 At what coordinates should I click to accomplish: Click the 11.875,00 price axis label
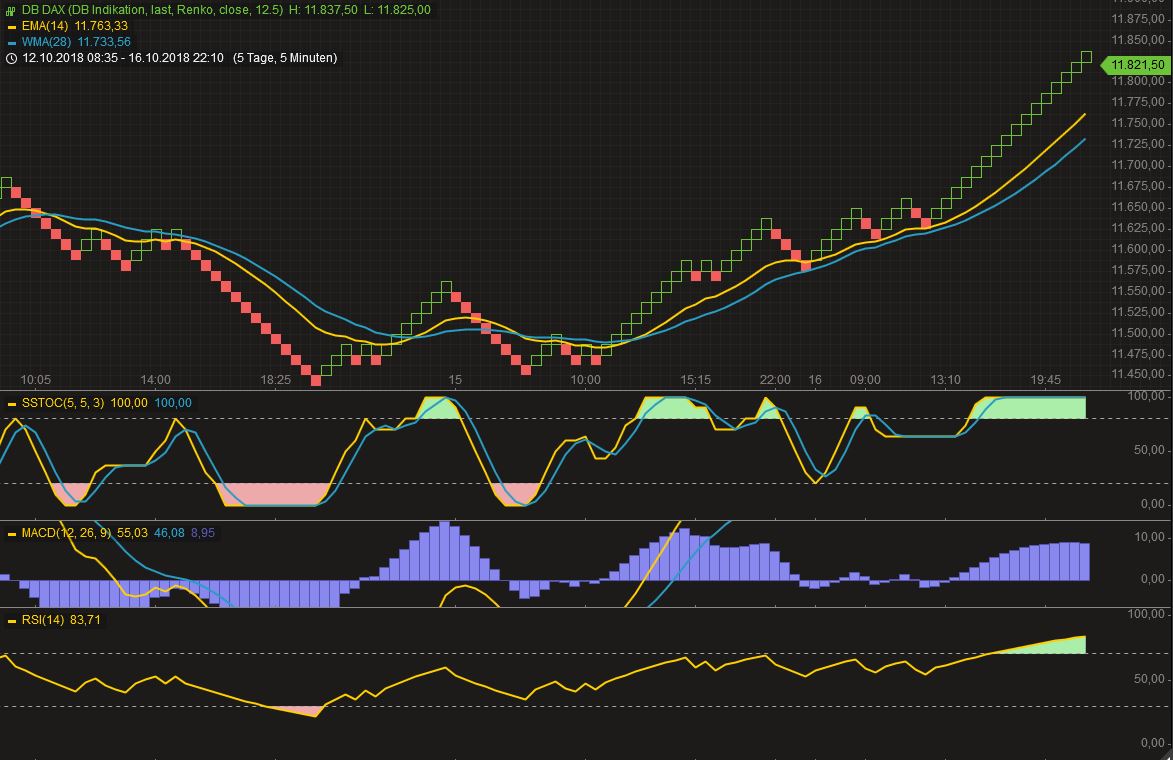(x=1138, y=17)
